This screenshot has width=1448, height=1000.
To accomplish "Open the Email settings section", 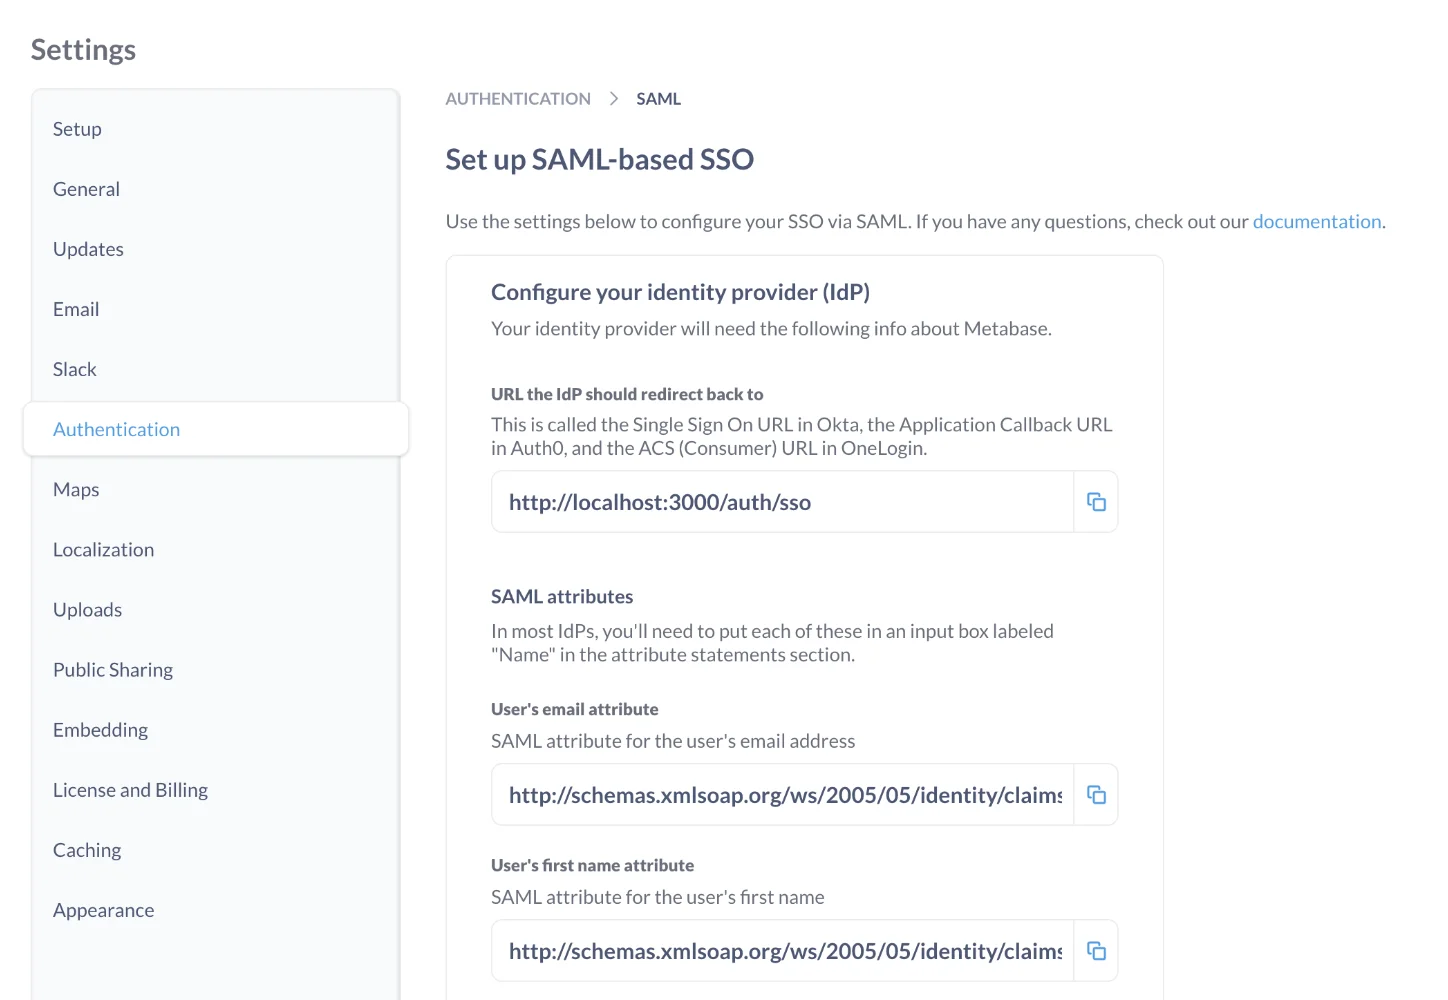I will coord(76,309).
